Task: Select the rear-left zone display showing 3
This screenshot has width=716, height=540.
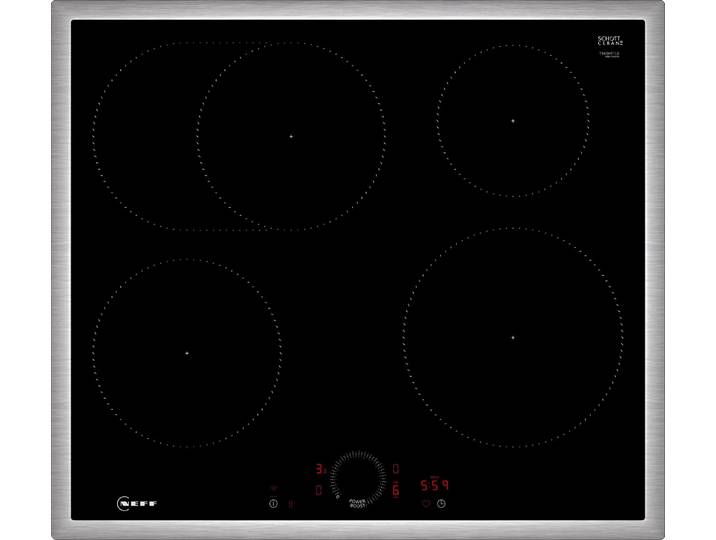Action: 321,469
